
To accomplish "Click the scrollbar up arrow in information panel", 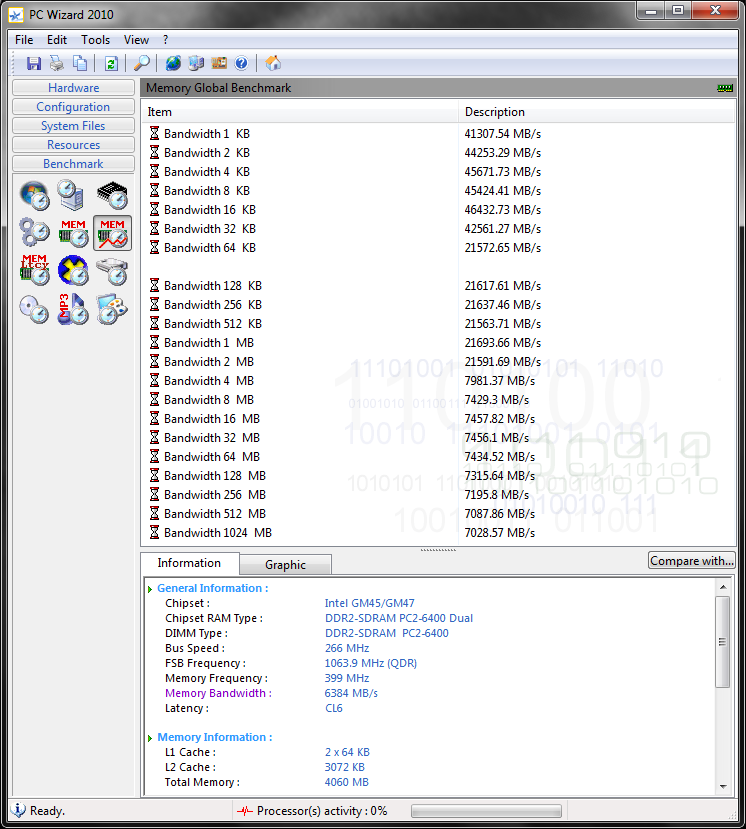I will click(x=723, y=587).
